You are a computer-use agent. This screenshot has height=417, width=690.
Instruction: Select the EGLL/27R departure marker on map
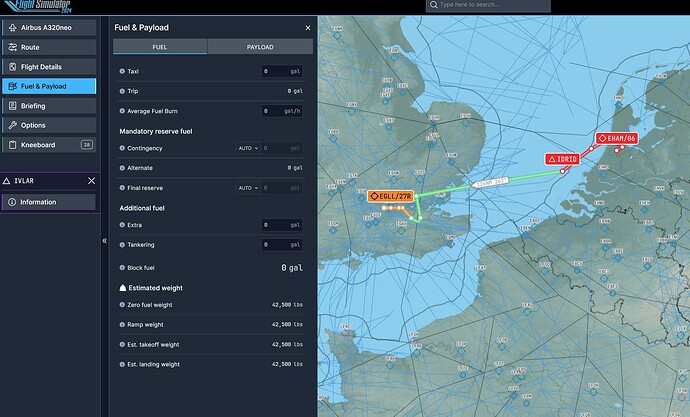click(391, 196)
